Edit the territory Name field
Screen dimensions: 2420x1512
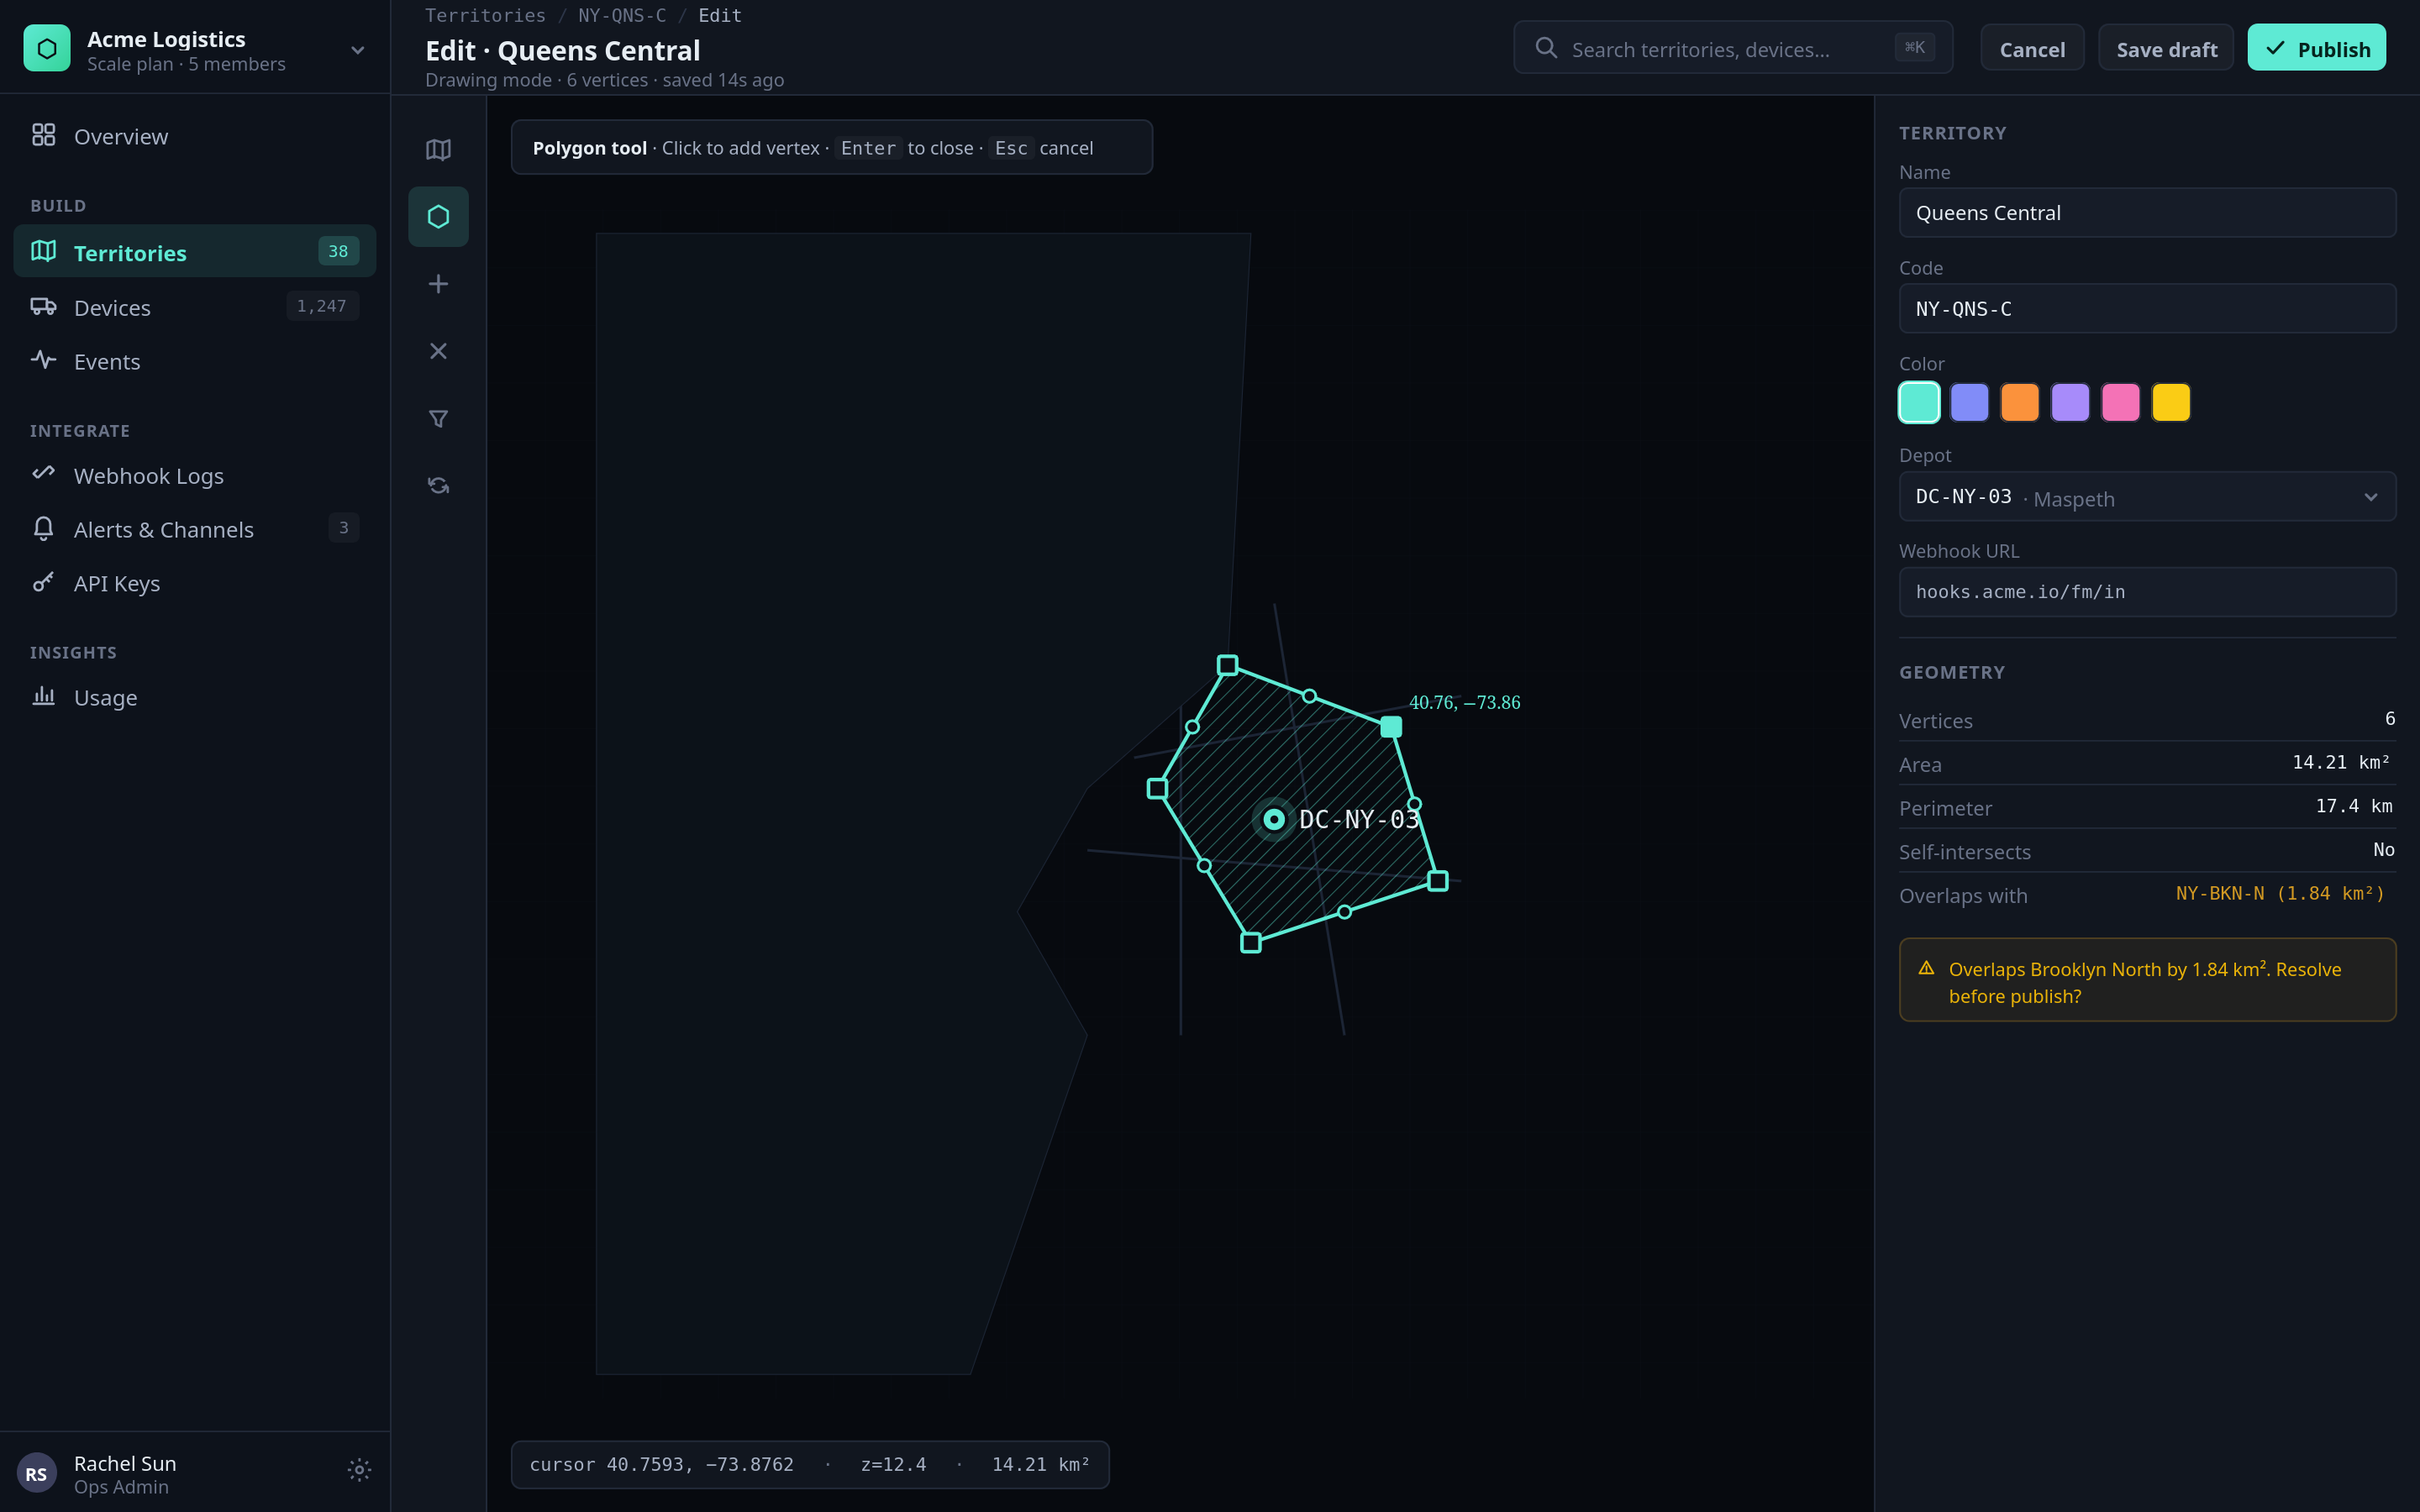2147,213
